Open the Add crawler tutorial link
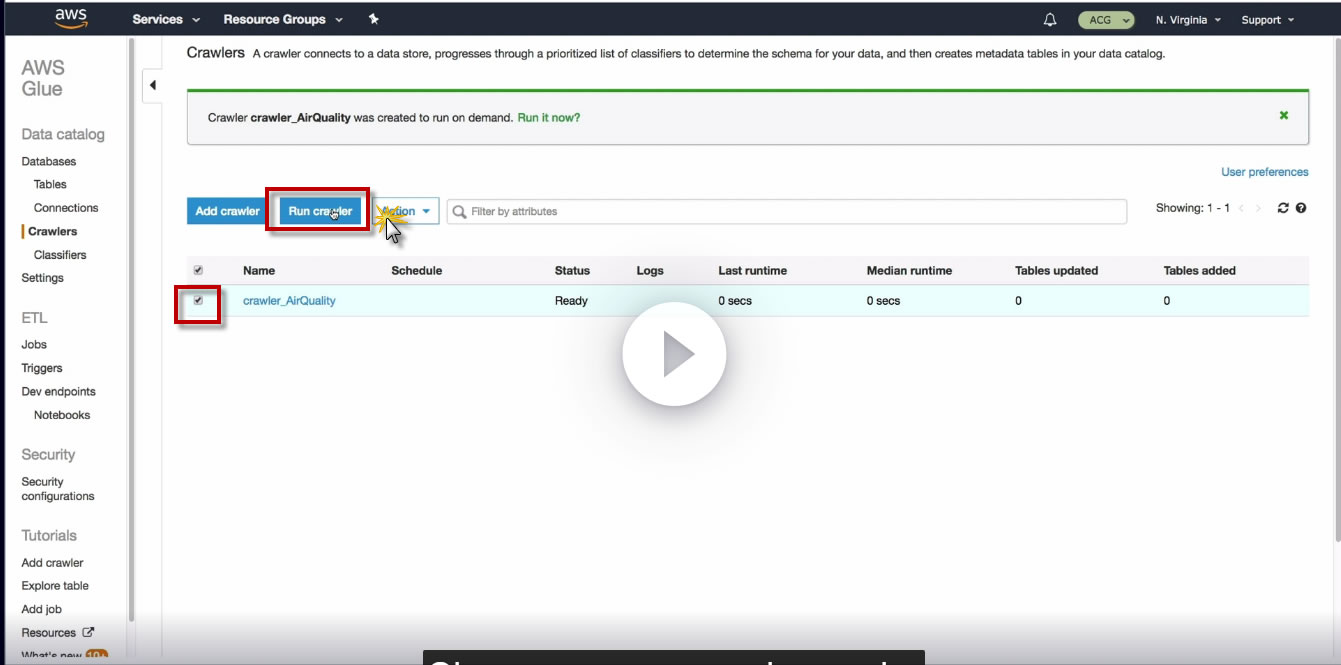This screenshot has width=1341, height=665. [53, 563]
